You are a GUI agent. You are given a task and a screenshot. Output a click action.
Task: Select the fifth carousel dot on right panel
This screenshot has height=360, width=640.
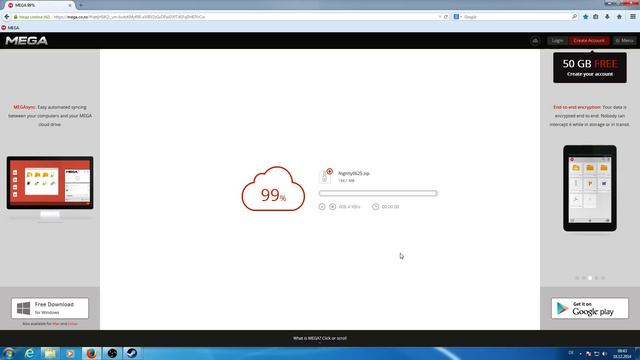[x=603, y=278]
